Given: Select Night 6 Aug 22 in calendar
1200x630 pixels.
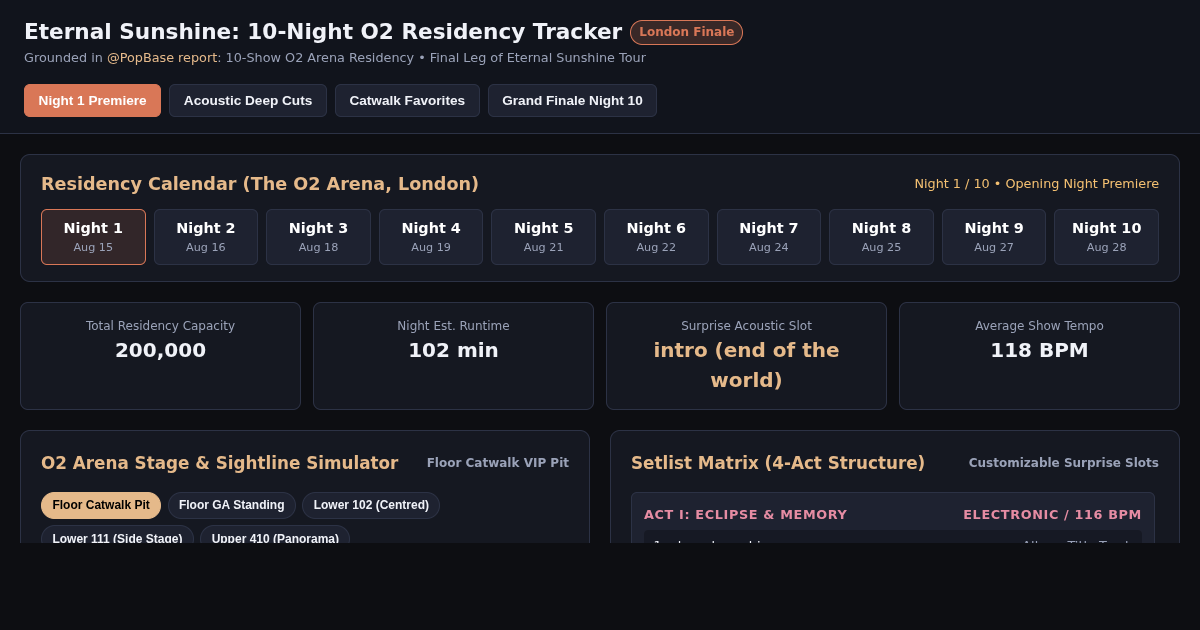Looking at the screenshot, I should [x=656, y=237].
